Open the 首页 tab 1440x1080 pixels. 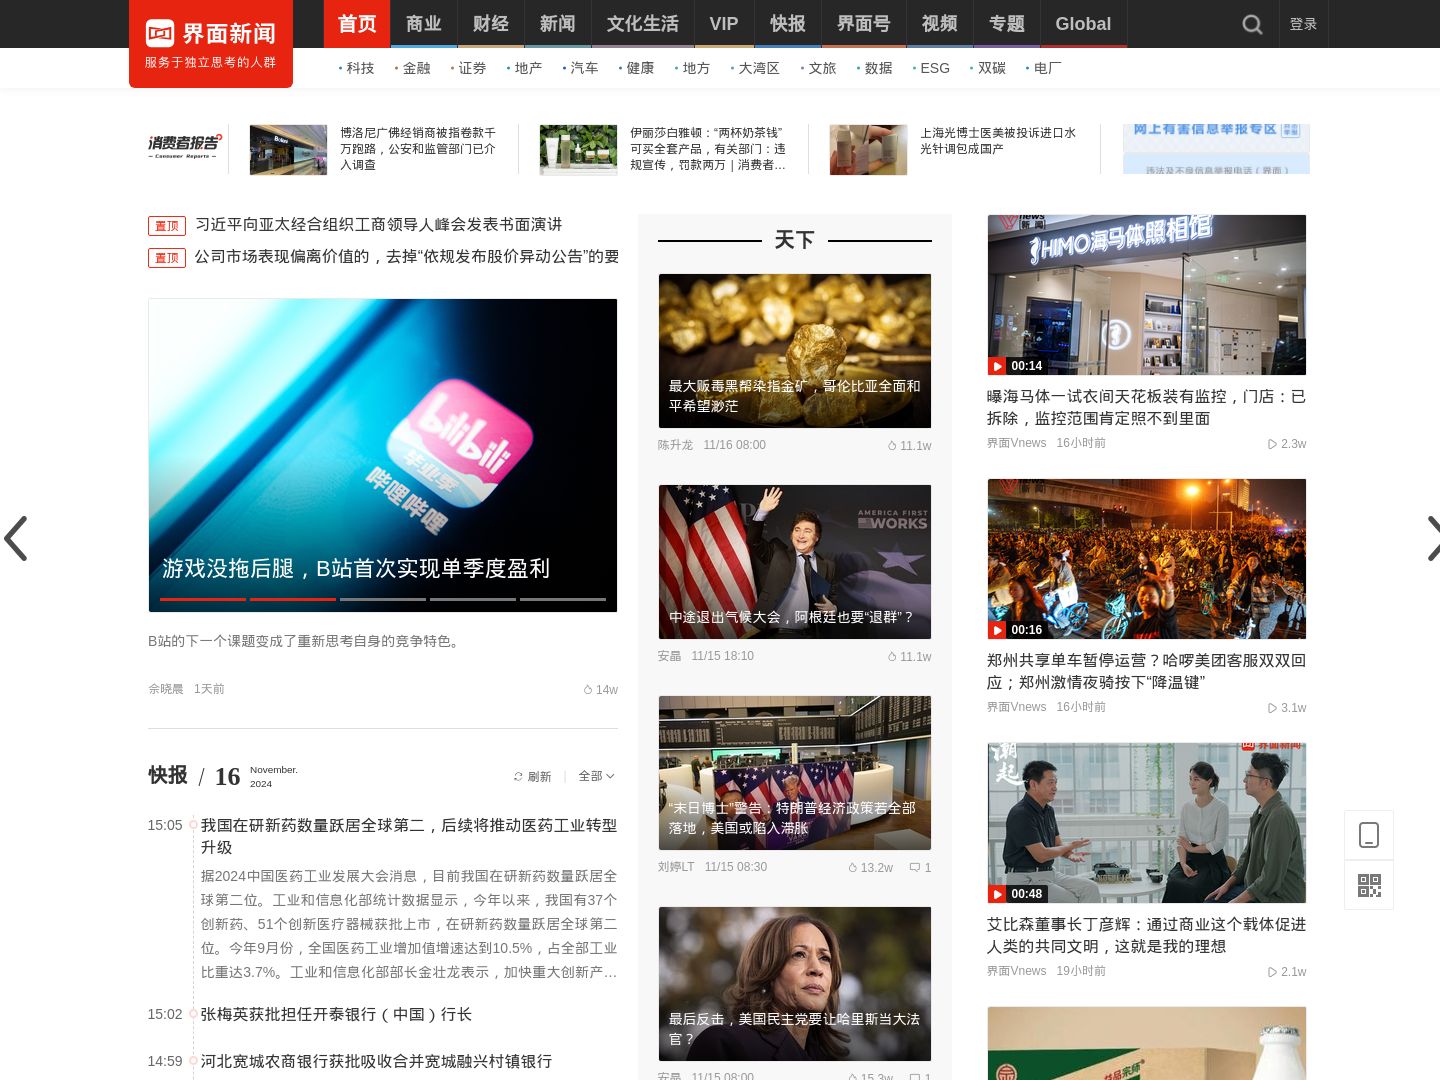click(357, 24)
